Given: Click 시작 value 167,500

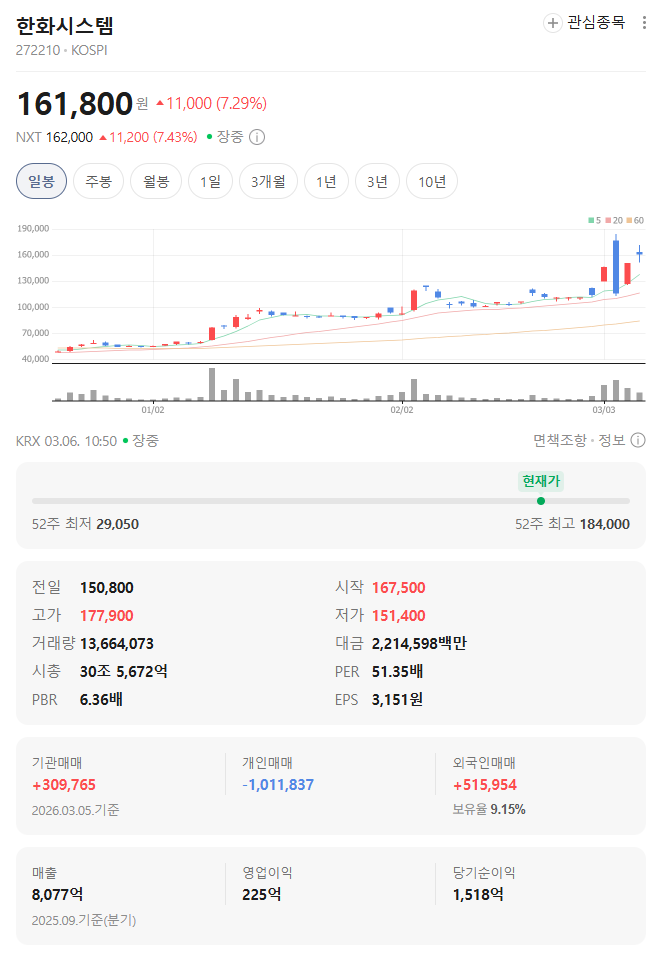Looking at the screenshot, I should (399, 588).
